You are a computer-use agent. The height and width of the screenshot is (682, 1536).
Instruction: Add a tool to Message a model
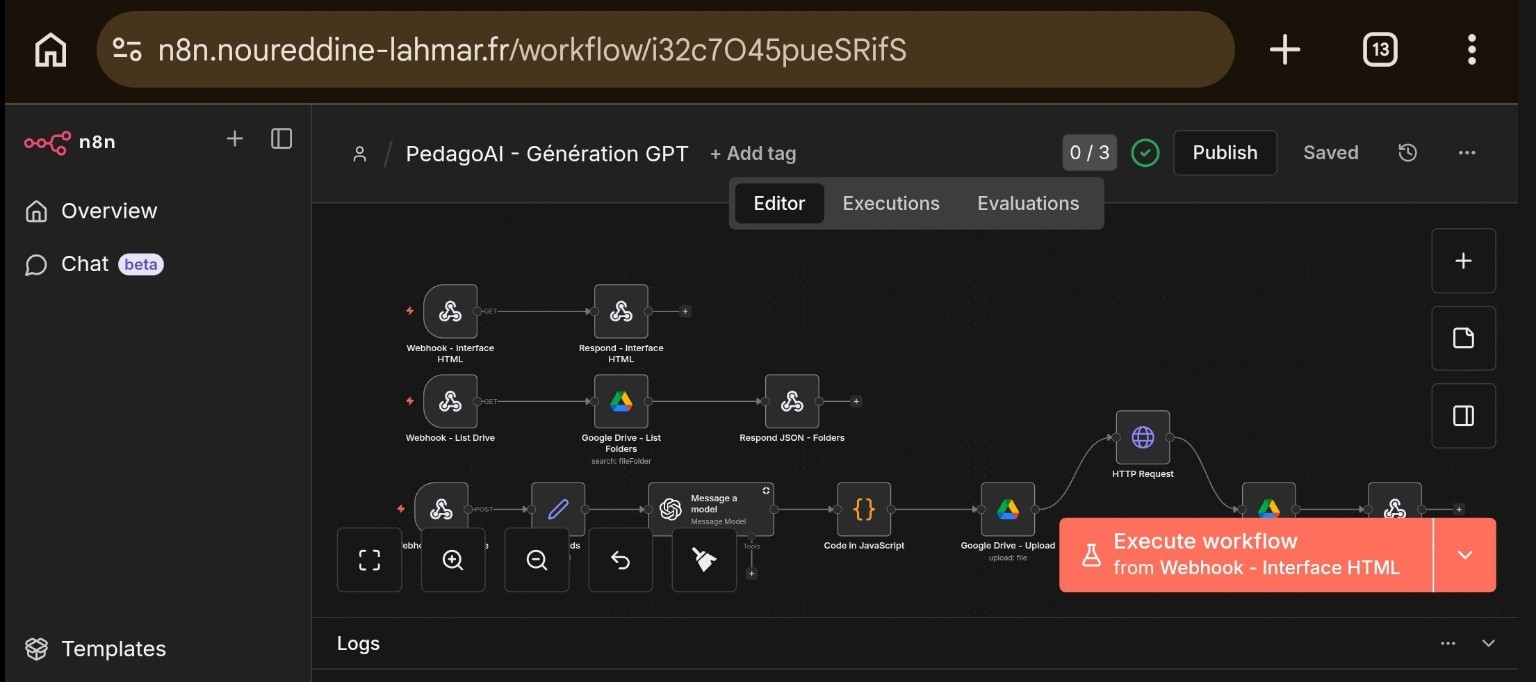751,573
